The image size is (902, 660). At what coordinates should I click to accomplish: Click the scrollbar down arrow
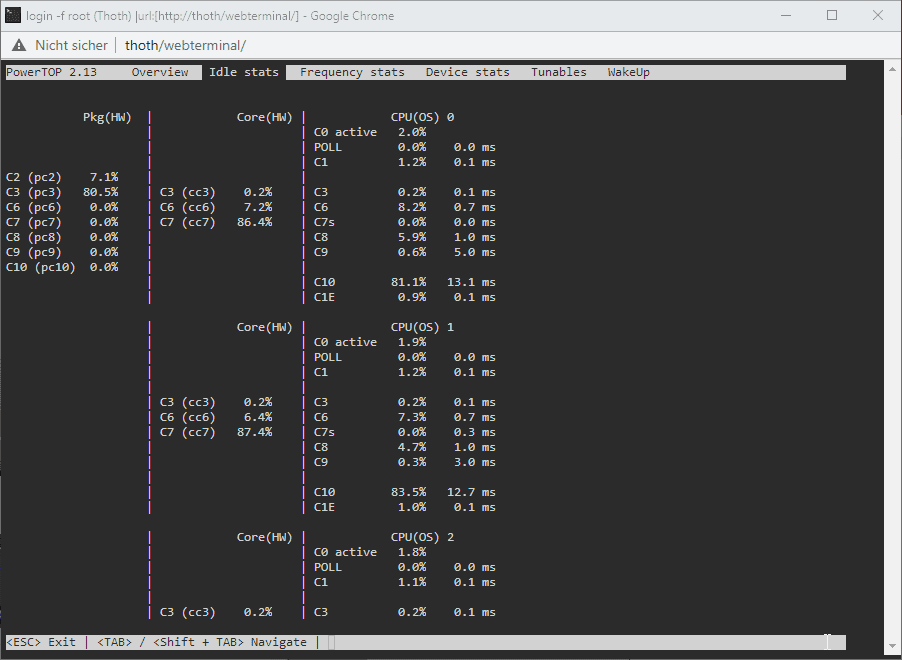click(x=892, y=647)
